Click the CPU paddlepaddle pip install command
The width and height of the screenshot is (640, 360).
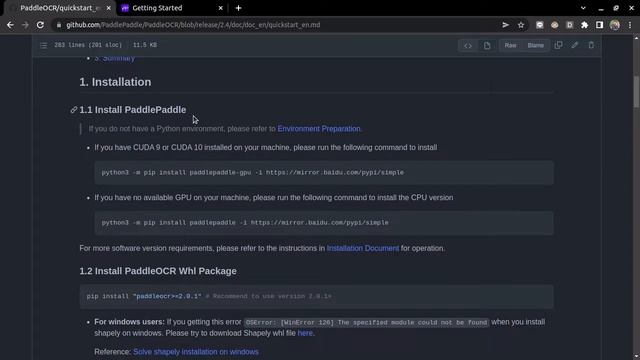[x=245, y=223]
